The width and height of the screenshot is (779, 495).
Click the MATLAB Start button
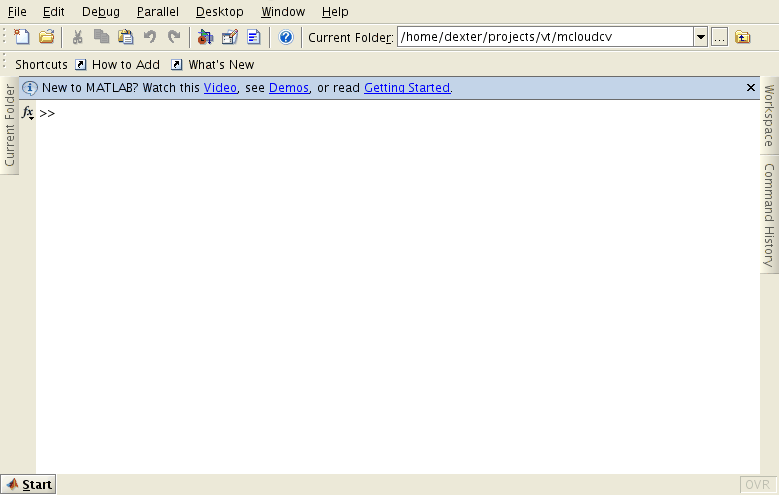click(x=28, y=485)
